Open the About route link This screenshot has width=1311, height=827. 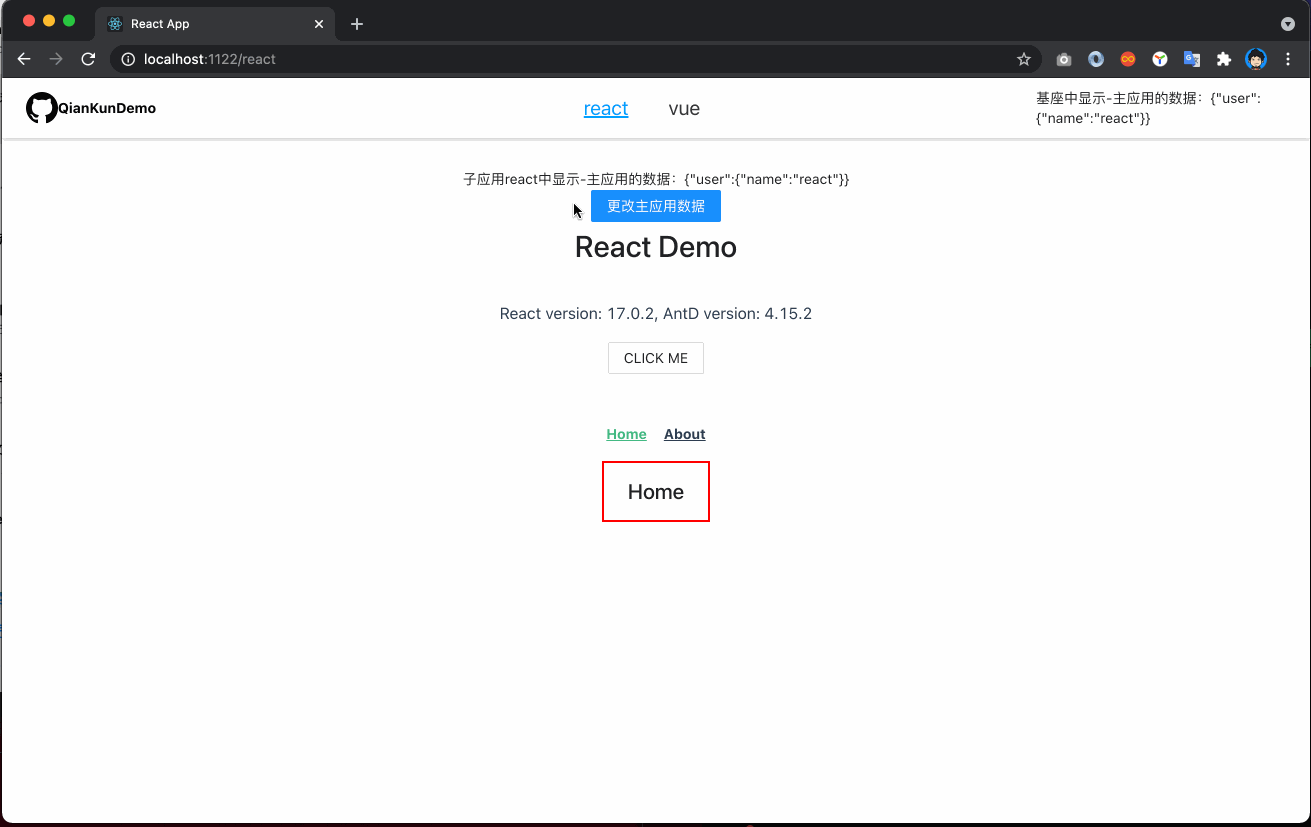[685, 434]
